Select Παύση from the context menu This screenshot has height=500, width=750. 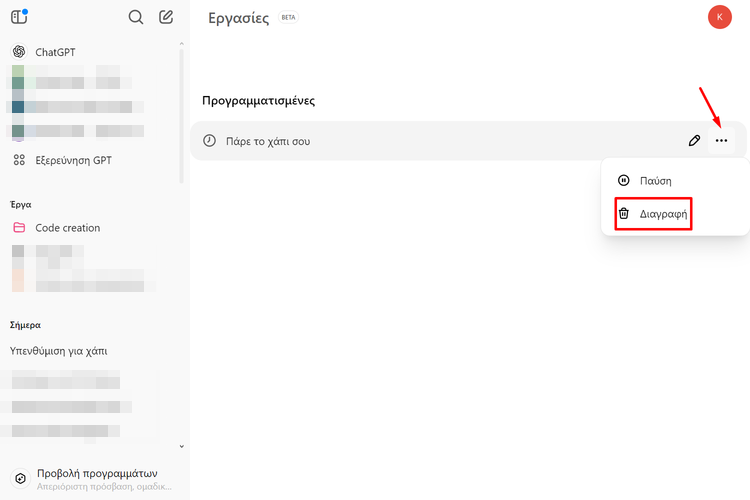coord(655,181)
